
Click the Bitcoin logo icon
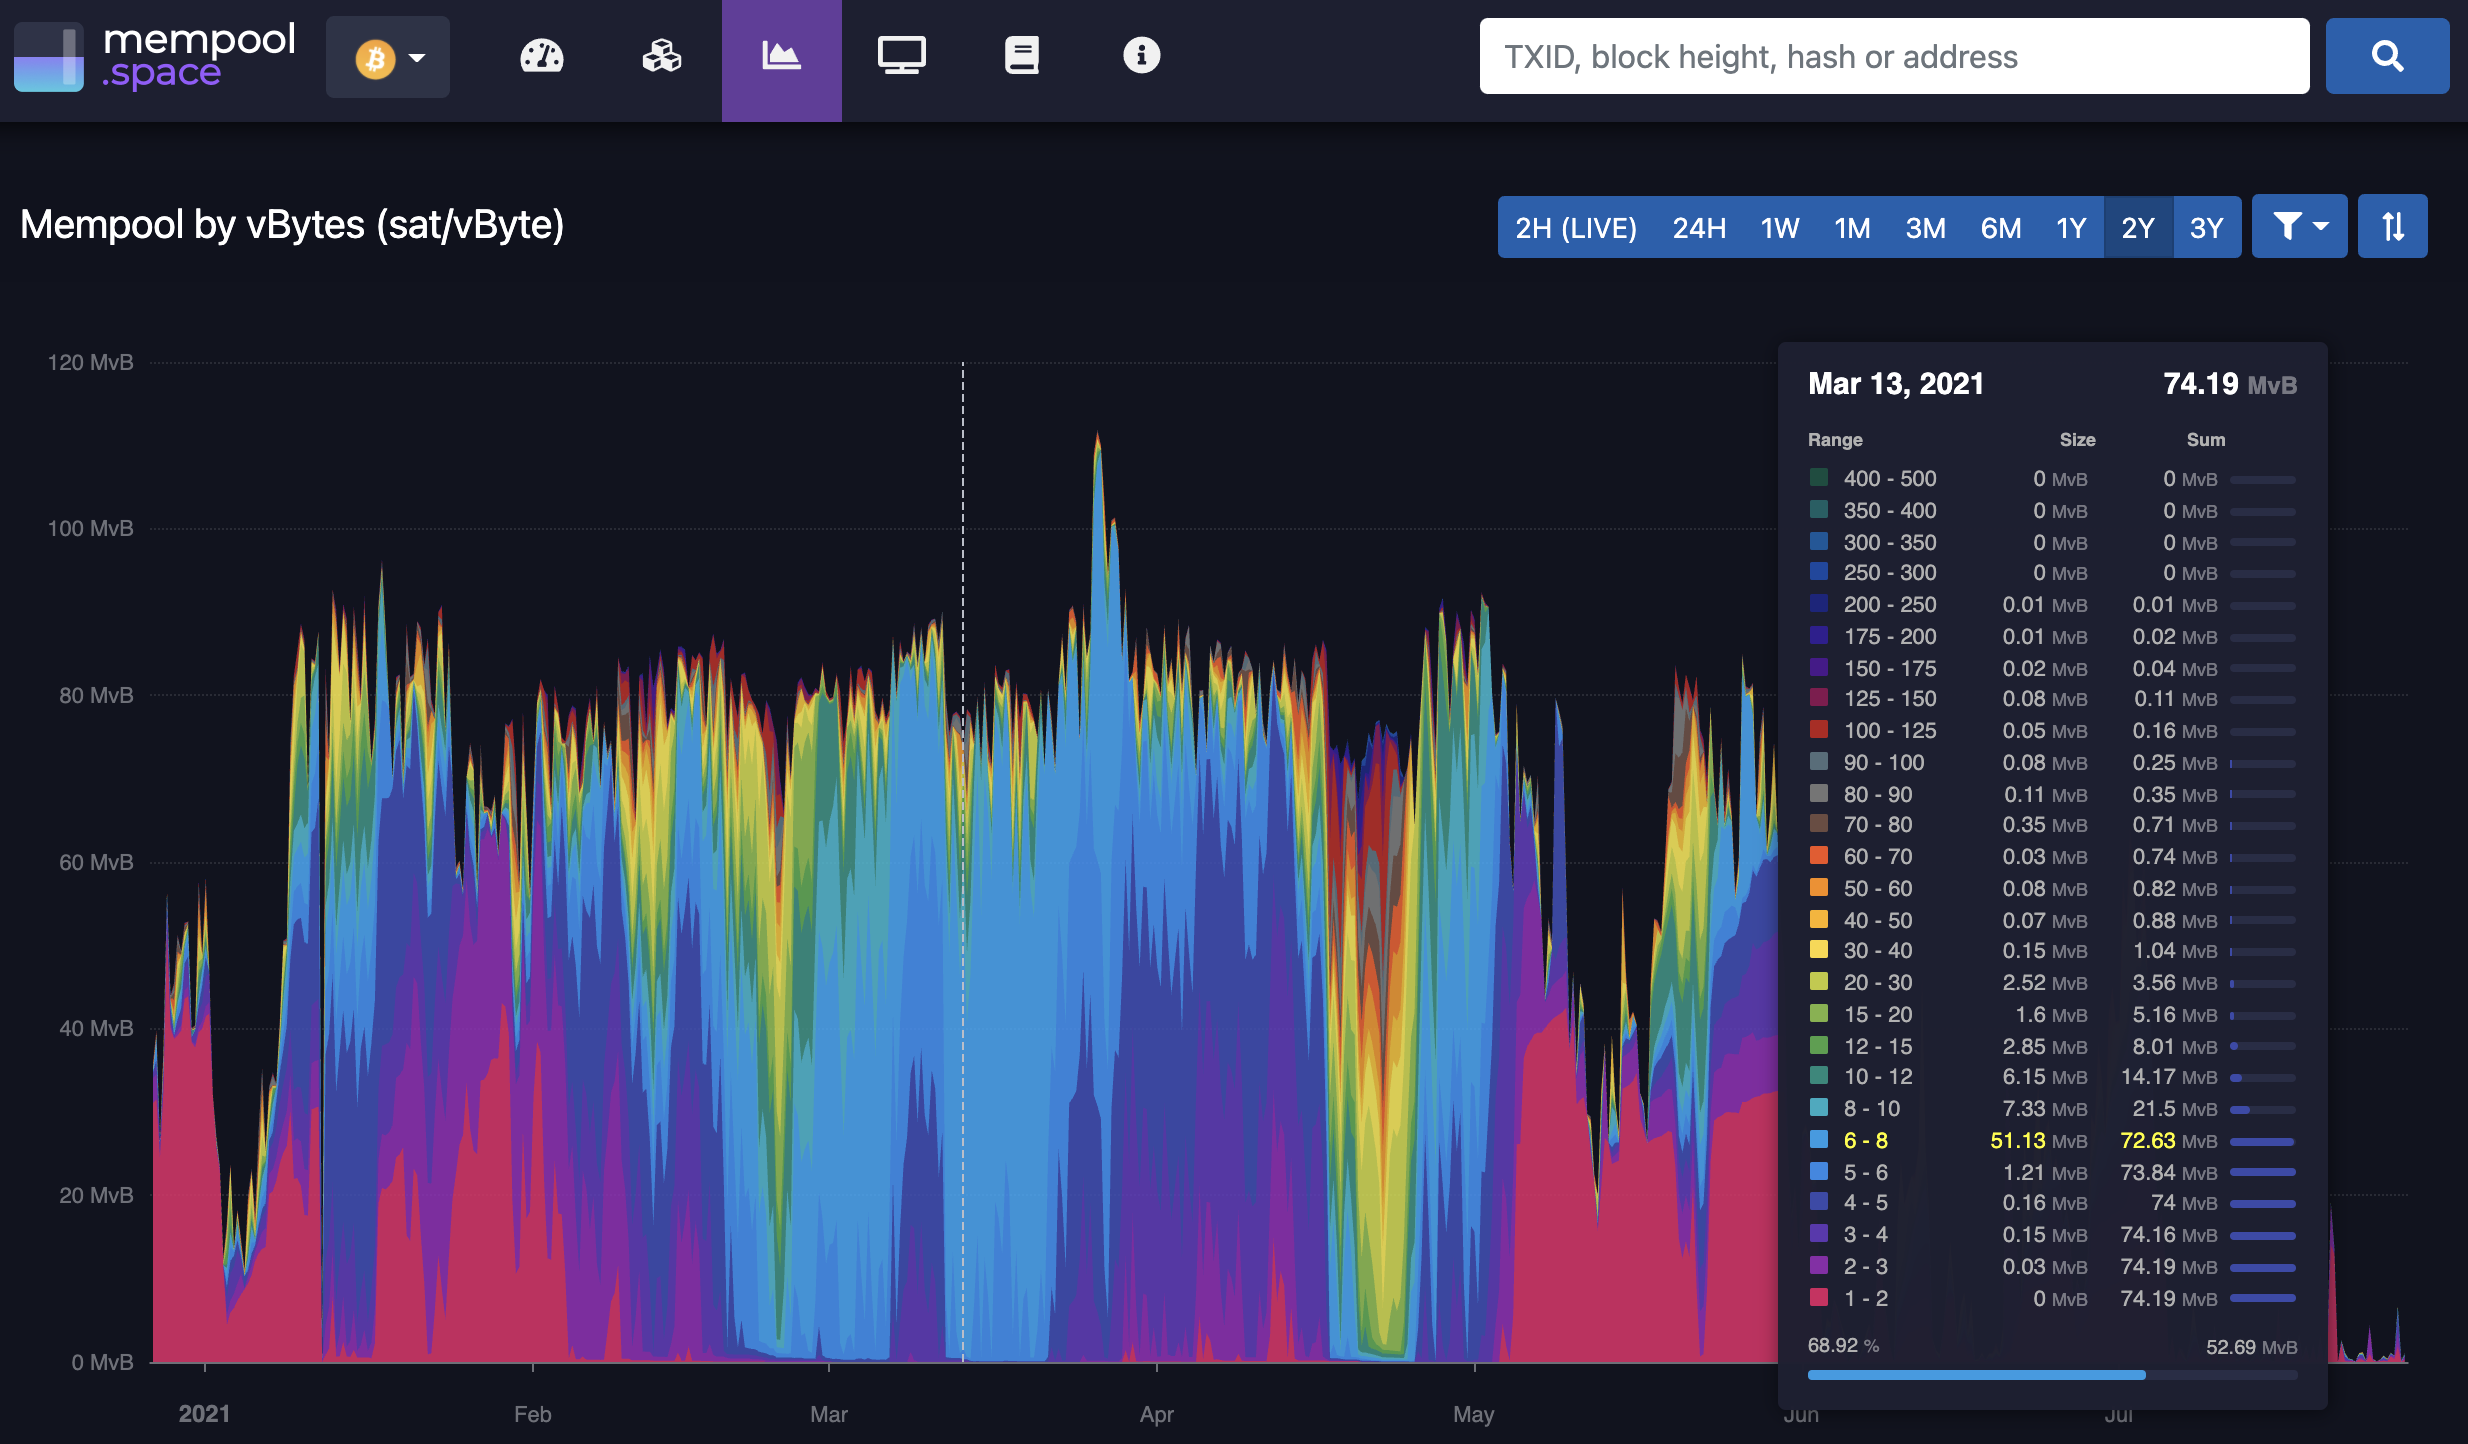pos(376,57)
